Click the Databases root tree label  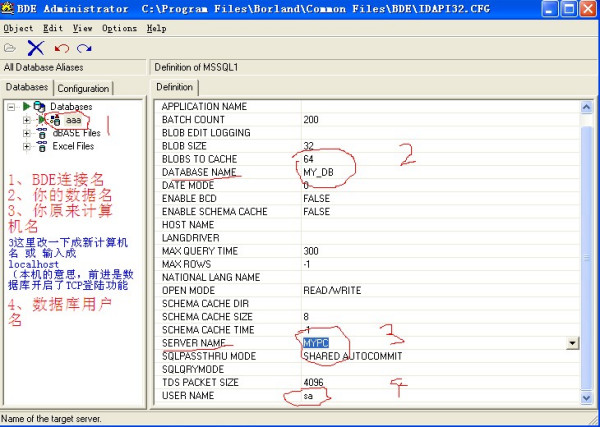click(71, 107)
